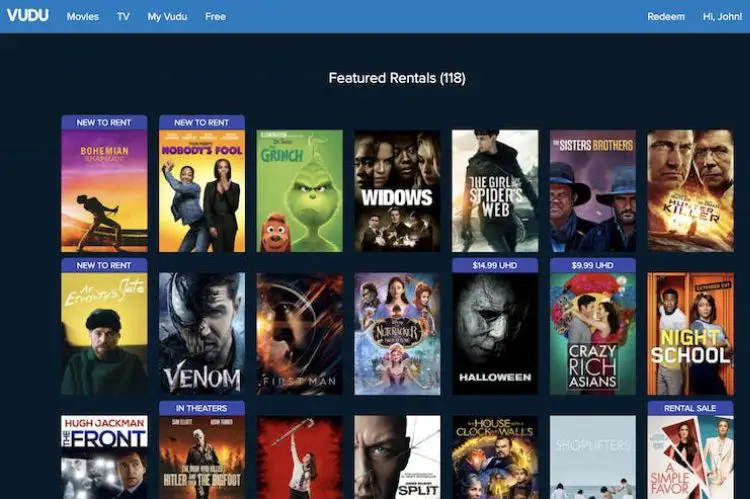Open the red poster with raised axe
The image size is (750, 499).
pyautogui.click(x=299, y=457)
